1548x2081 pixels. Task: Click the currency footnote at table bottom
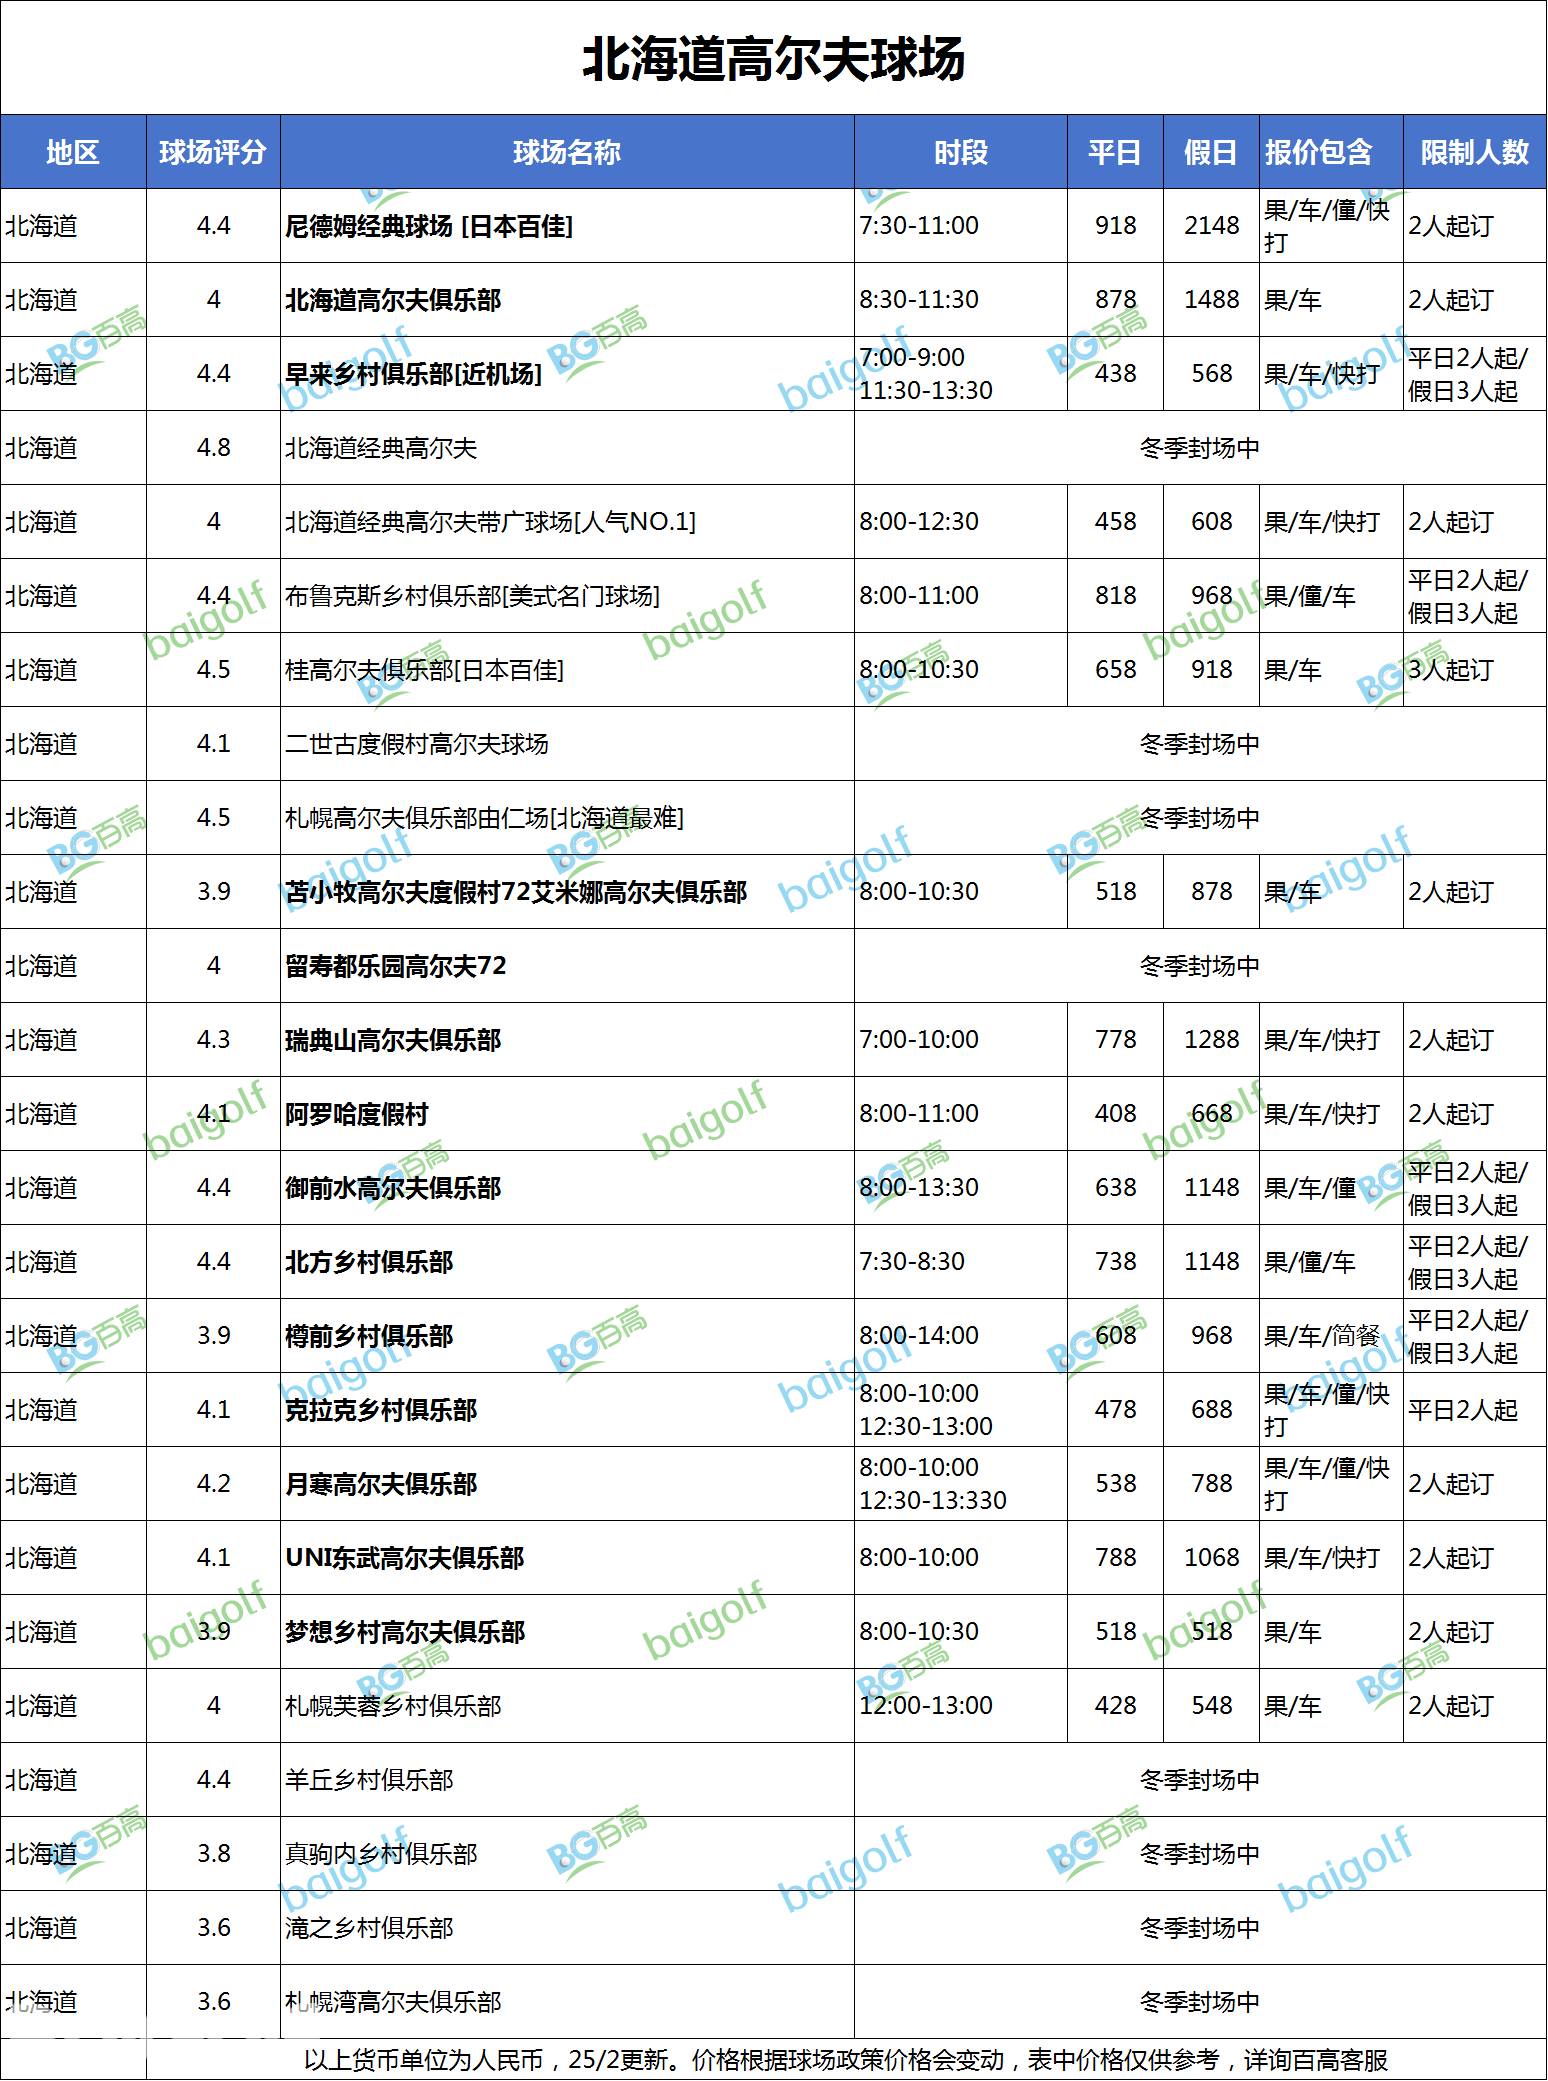(x=845, y=2060)
